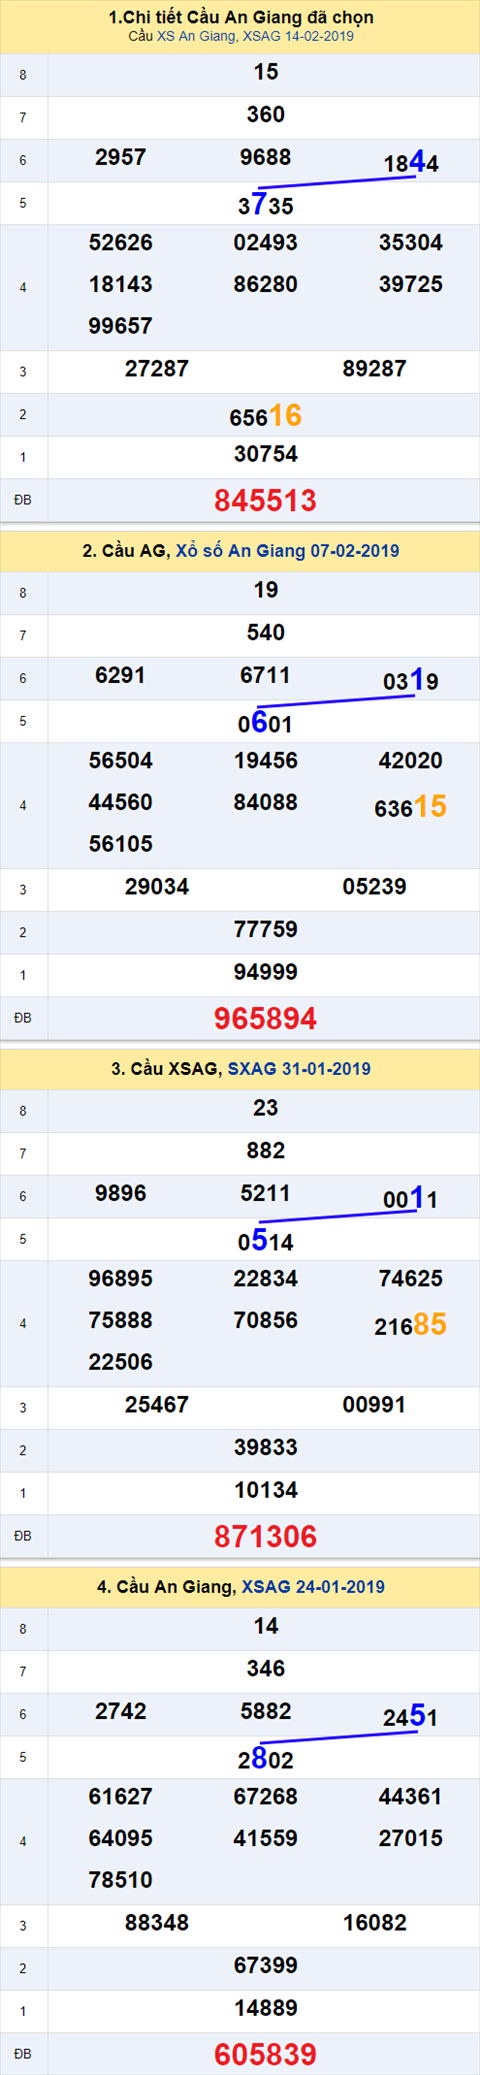The height and width of the screenshot is (2075, 480).
Task: Click prize number 65616 with orange digits
Action: pyautogui.click(x=265, y=415)
